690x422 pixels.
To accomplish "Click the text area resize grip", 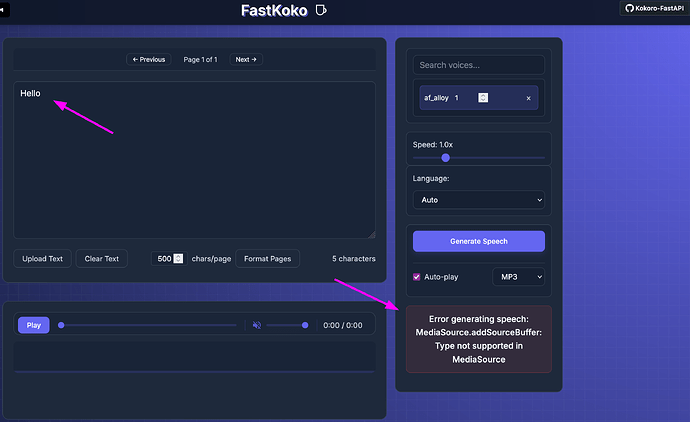I will (372, 235).
